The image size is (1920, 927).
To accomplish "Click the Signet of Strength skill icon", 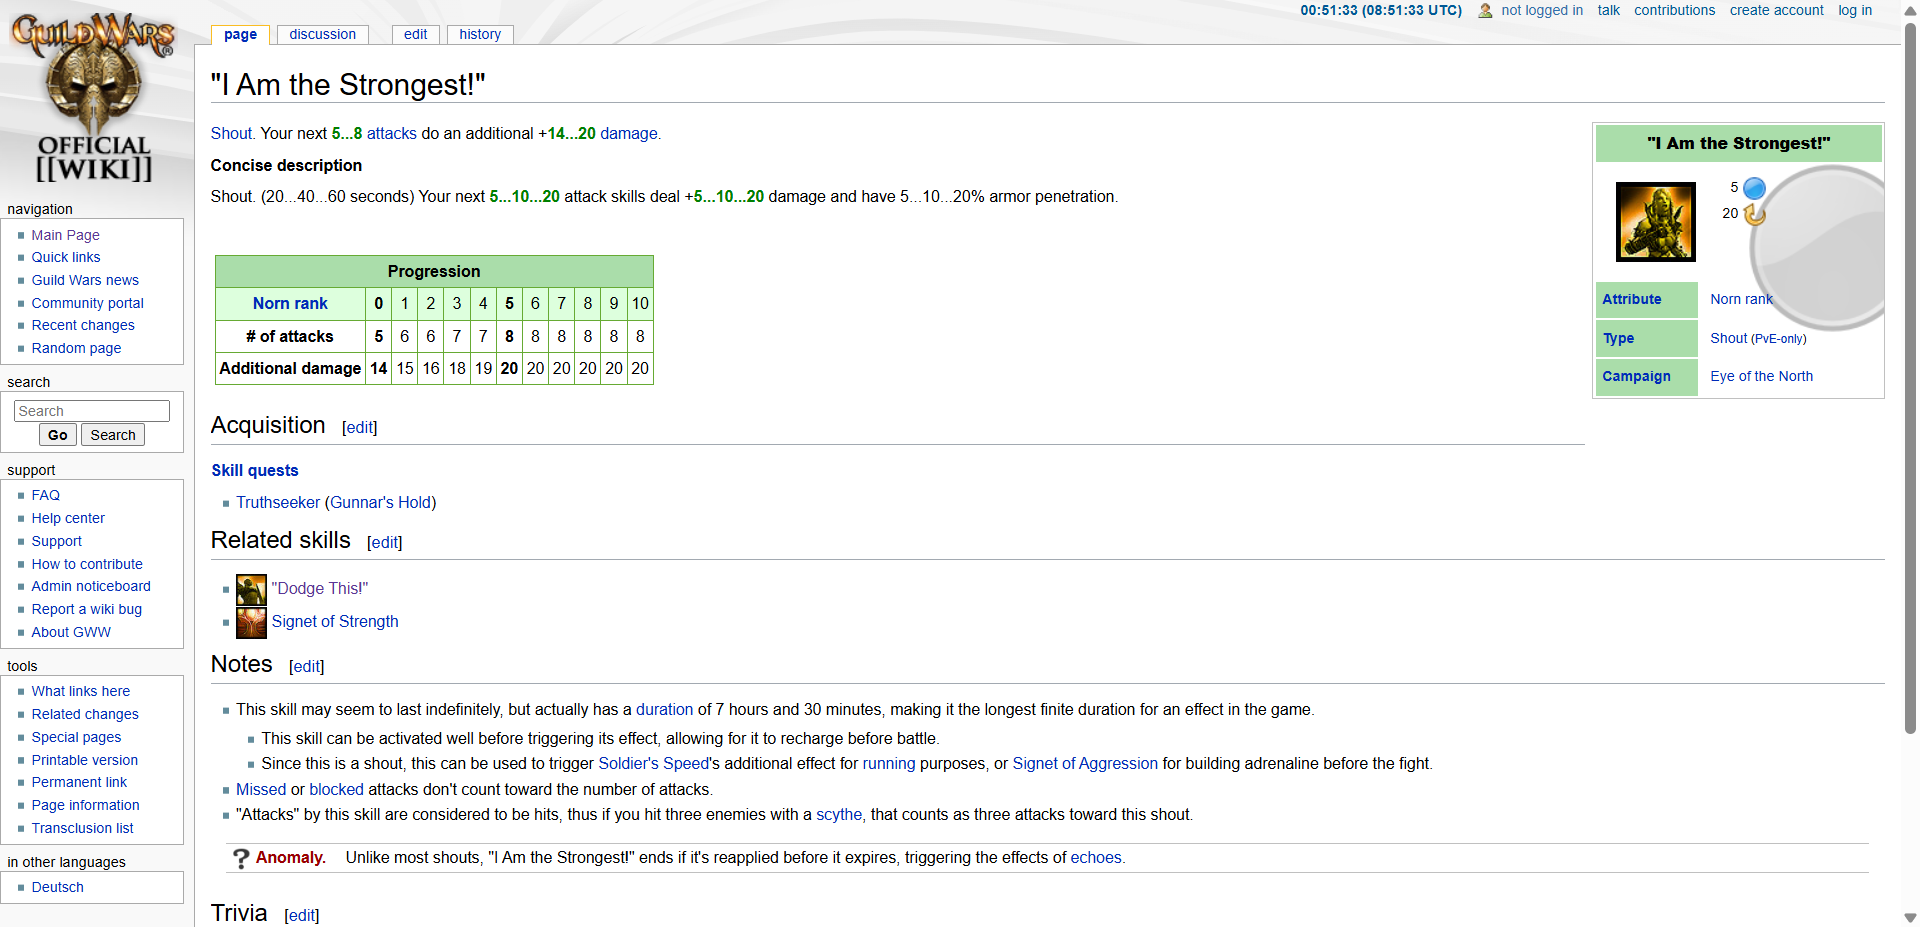I will pyautogui.click(x=251, y=622).
